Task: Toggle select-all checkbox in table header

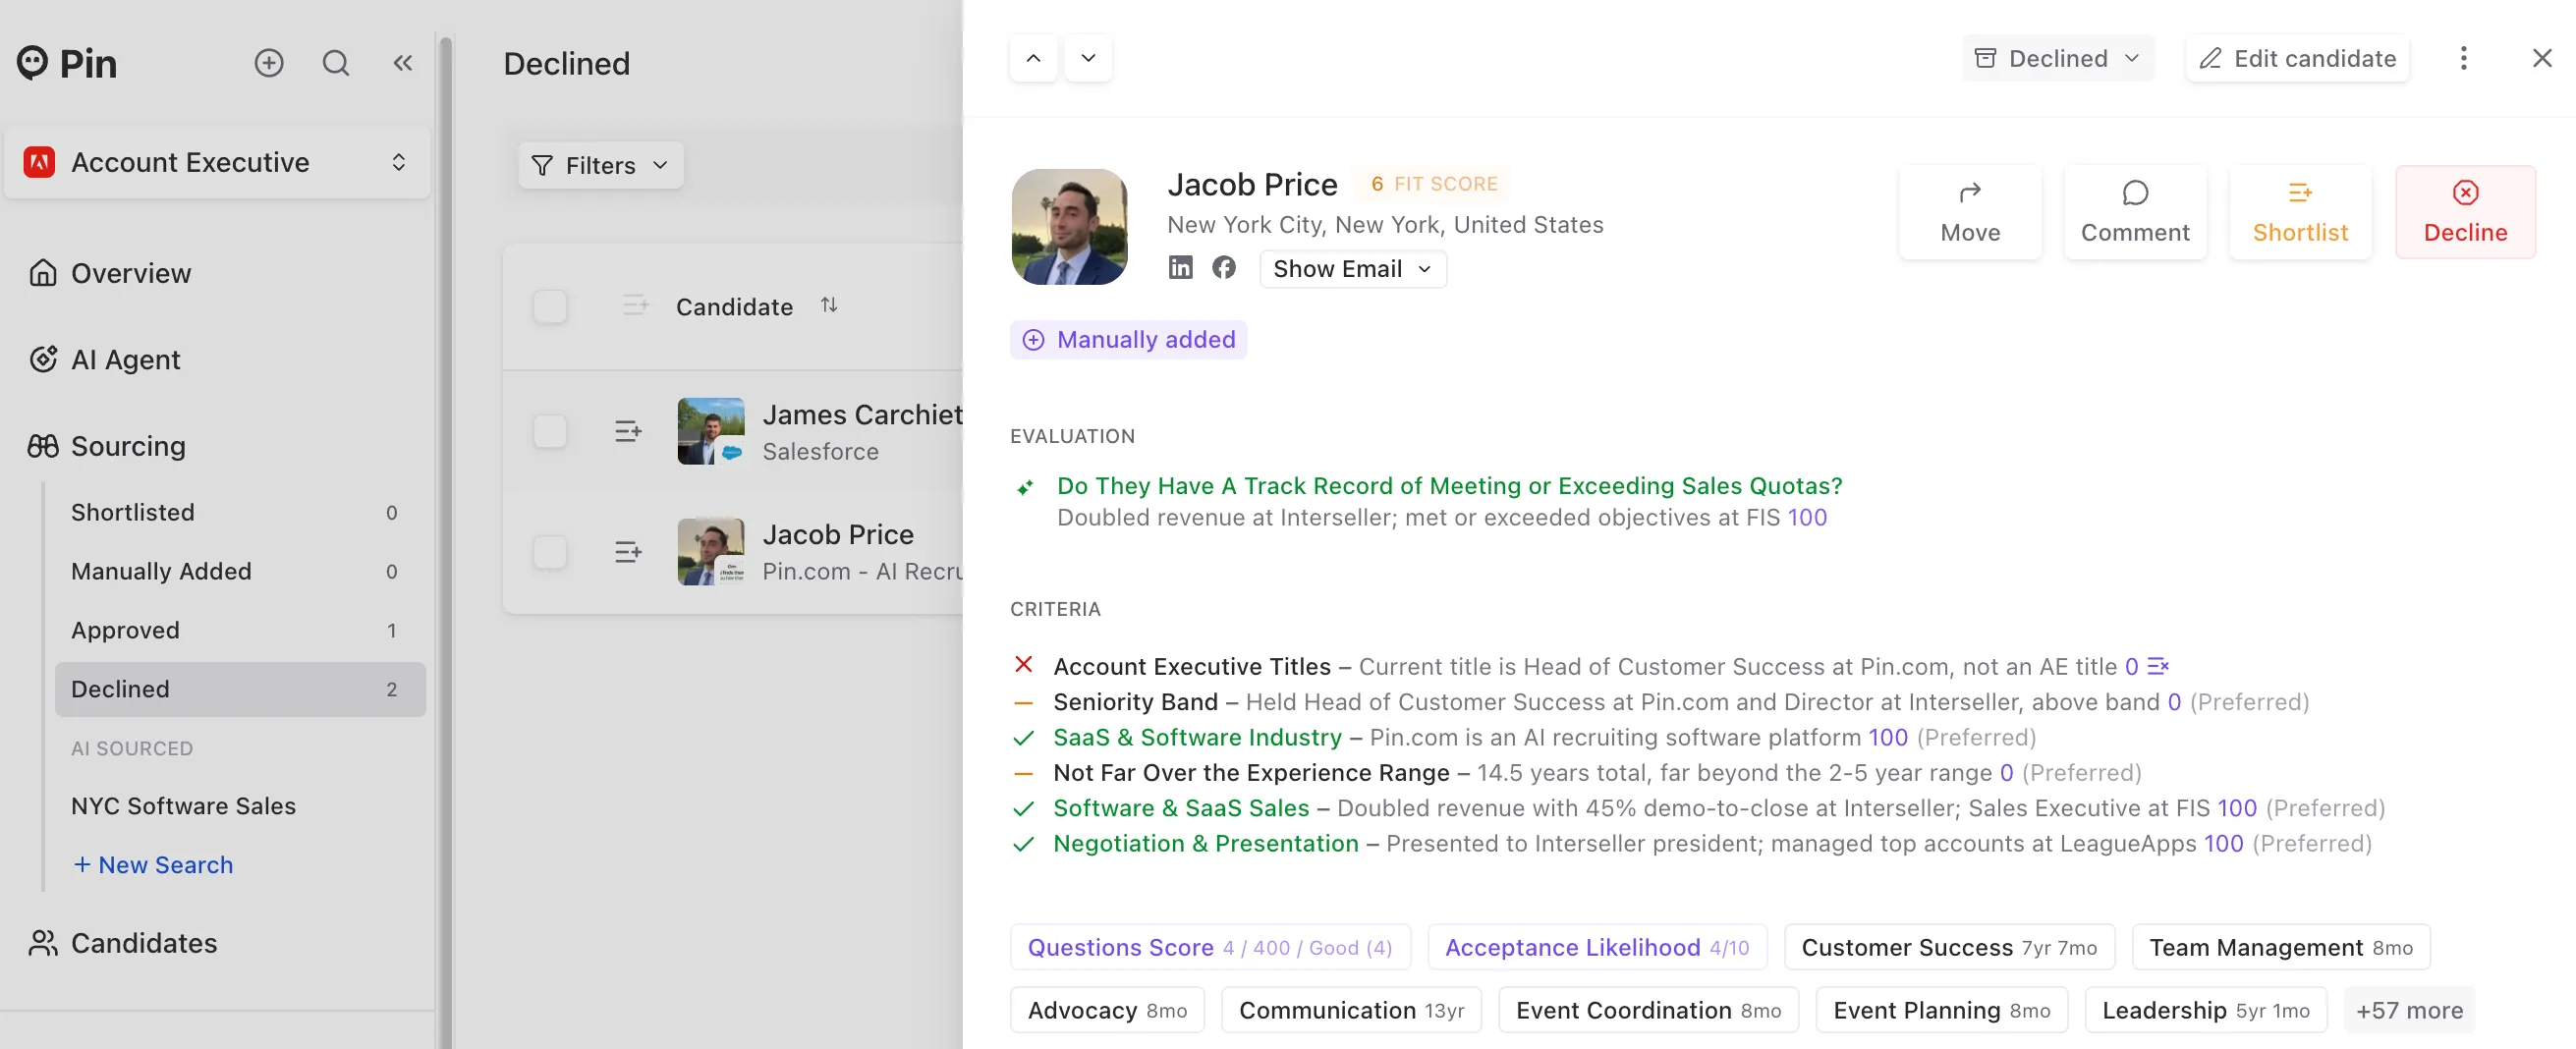Action: point(550,306)
